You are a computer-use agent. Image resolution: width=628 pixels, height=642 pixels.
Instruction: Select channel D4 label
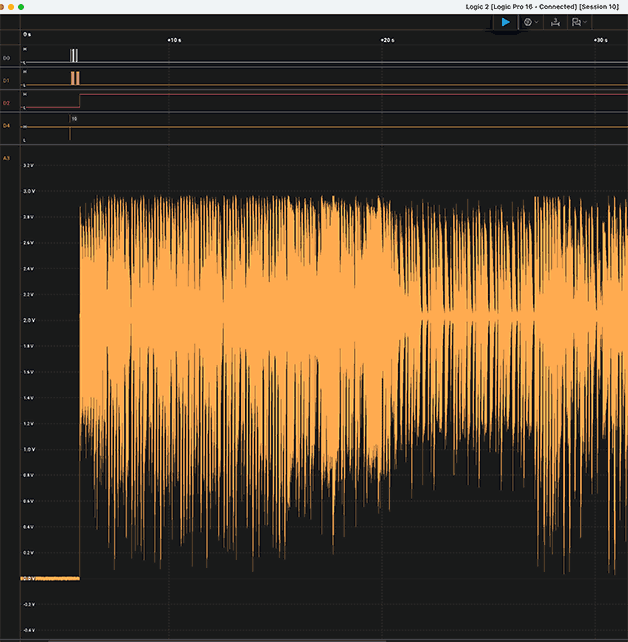click(x=6, y=126)
